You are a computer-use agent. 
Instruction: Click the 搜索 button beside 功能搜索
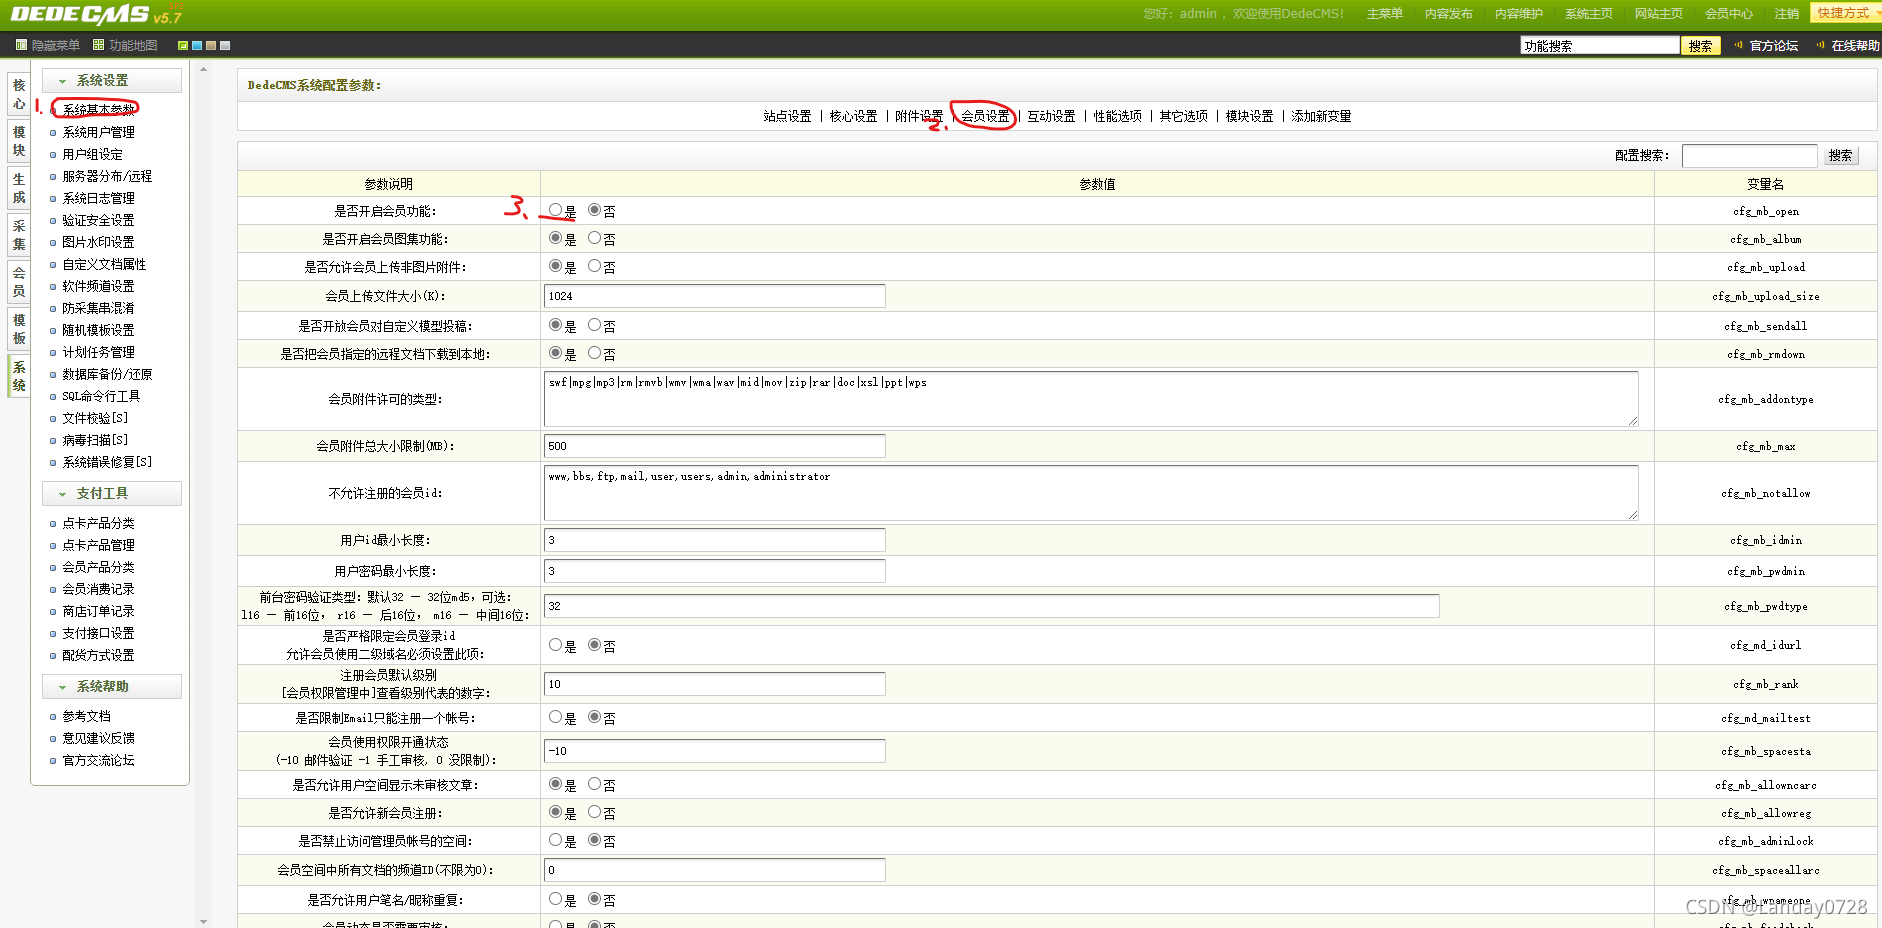[1700, 46]
